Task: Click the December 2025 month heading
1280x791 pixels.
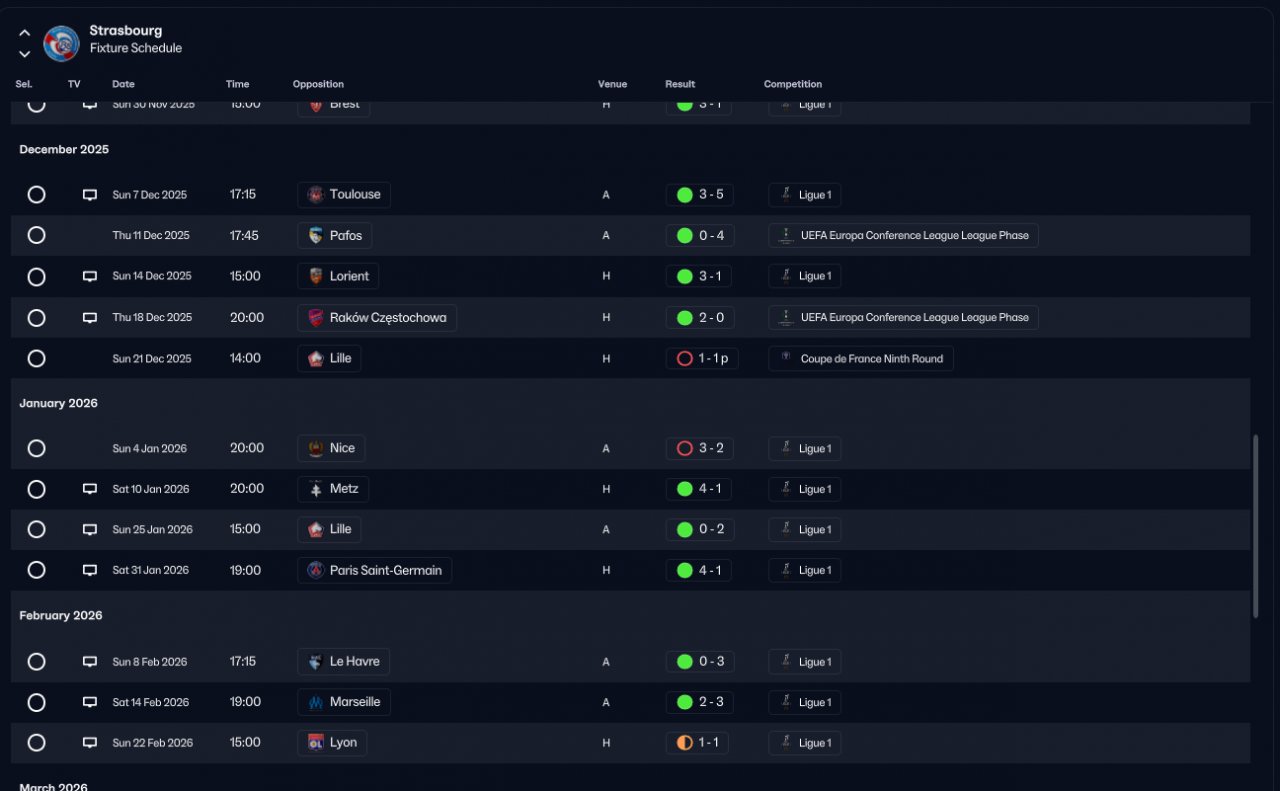Action: click(x=64, y=149)
